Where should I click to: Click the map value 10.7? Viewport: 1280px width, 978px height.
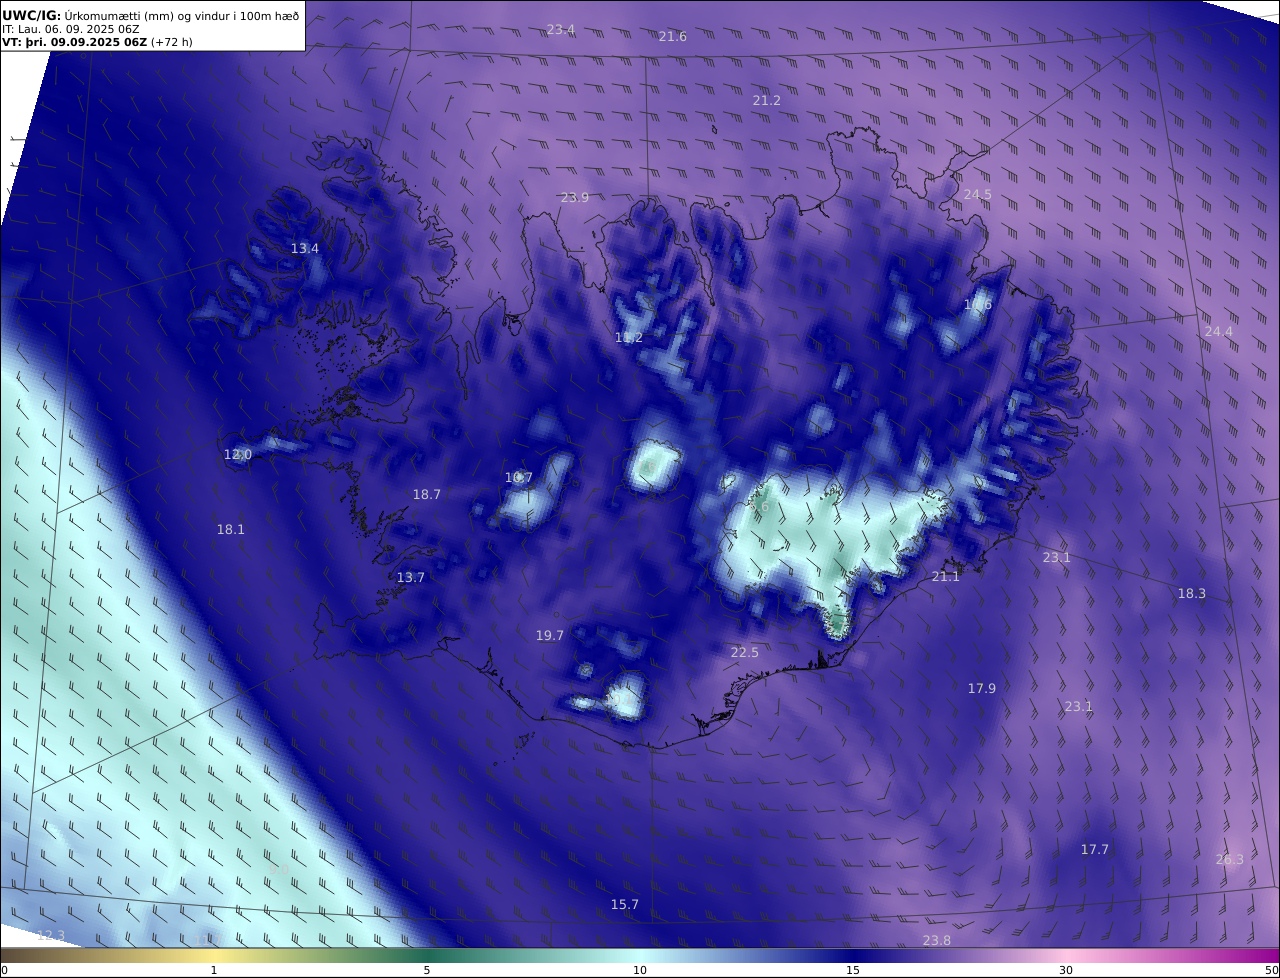click(519, 478)
